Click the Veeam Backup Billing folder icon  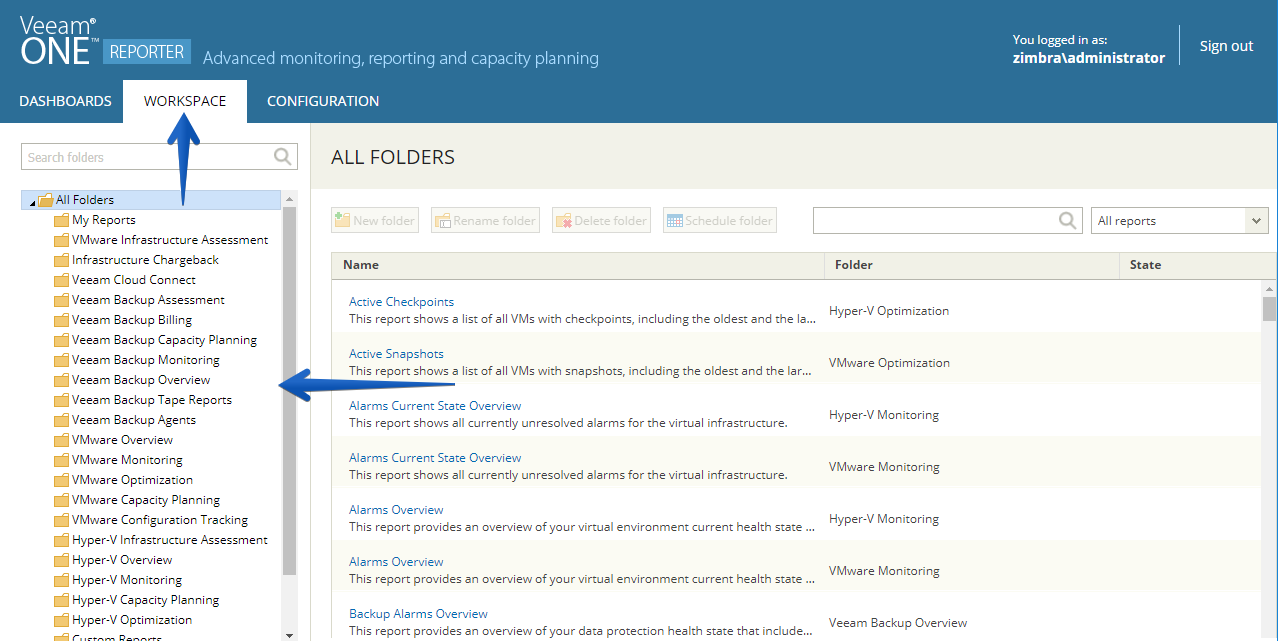[61, 320]
